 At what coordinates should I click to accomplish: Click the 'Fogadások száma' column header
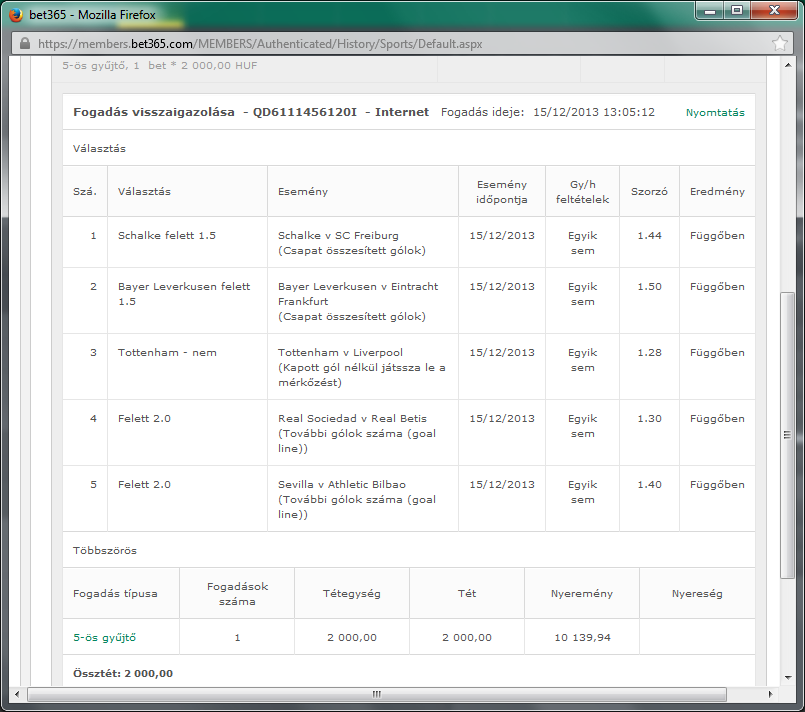click(237, 594)
